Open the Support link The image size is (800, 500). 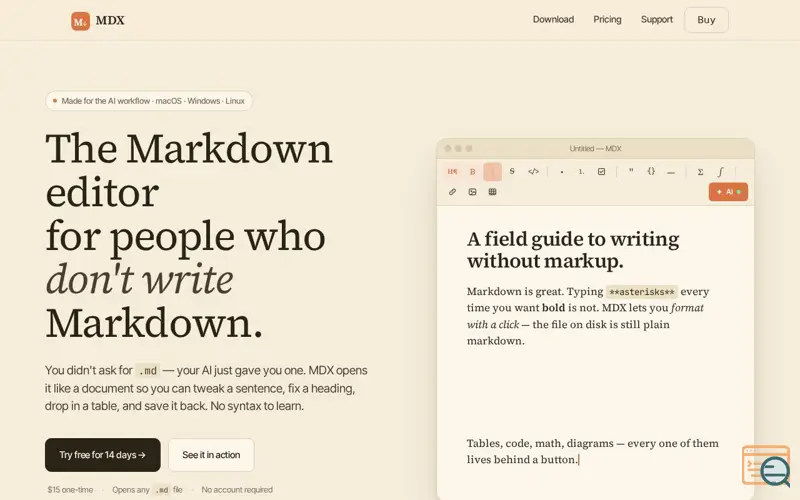657,19
